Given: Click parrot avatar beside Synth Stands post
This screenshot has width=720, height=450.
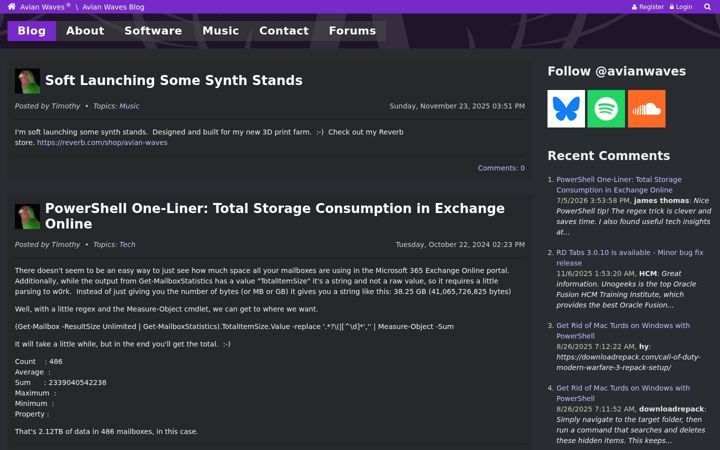Looking at the screenshot, I should coord(27,81).
